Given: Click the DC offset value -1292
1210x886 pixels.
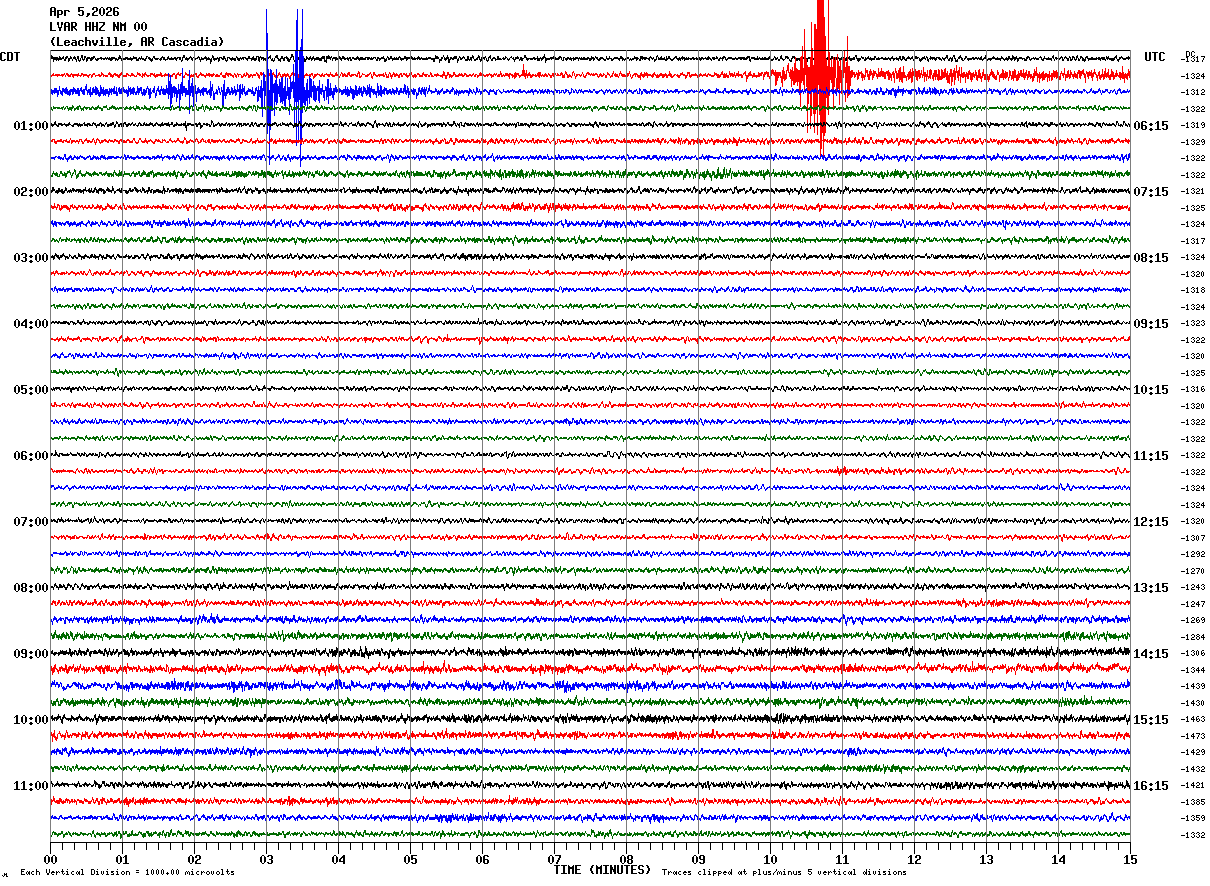Looking at the screenshot, I should 1192,554.
